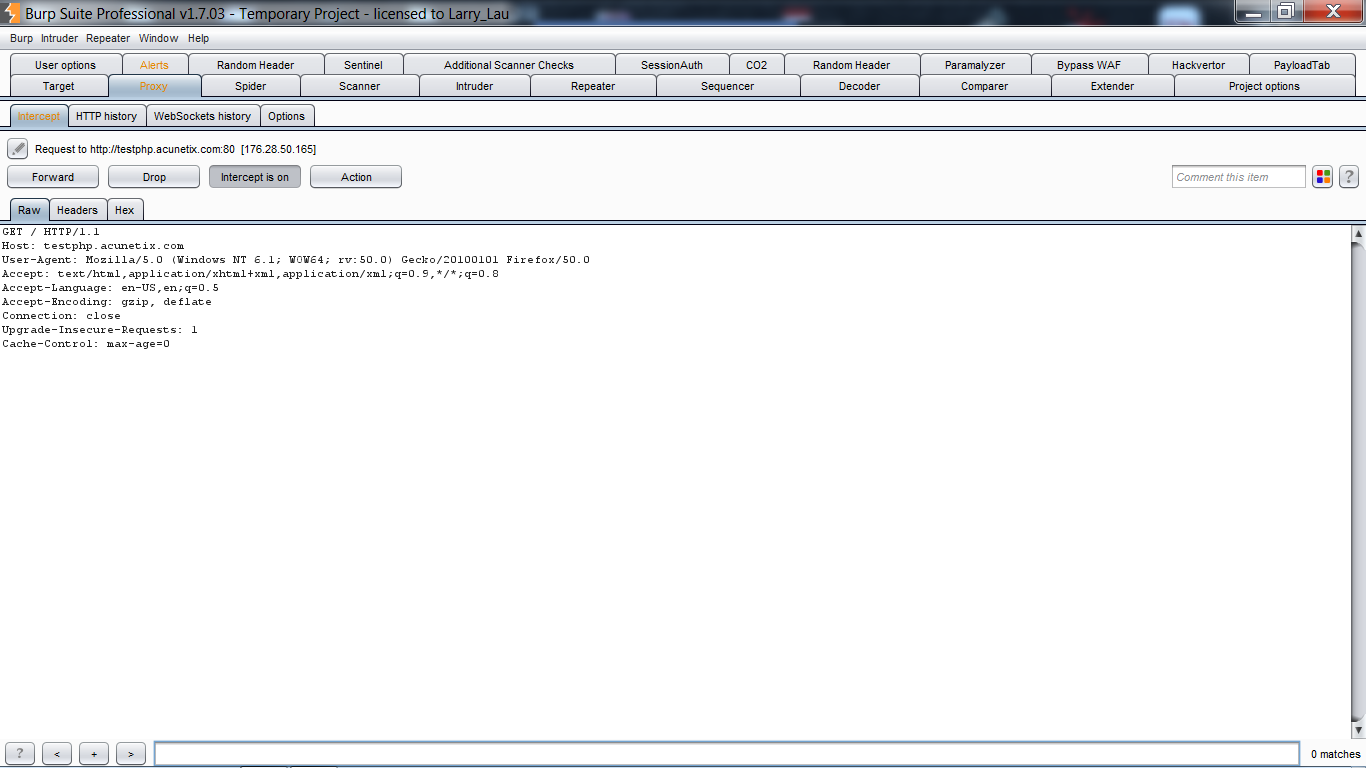This screenshot has width=1366, height=768.
Task: Select the SessionAuth tab
Action: (x=672, y=65)
